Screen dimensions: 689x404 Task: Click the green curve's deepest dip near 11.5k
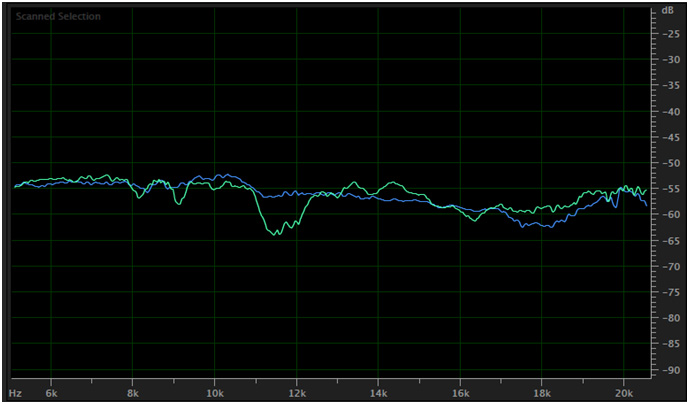pyautogui.click(x=275, y=234)
